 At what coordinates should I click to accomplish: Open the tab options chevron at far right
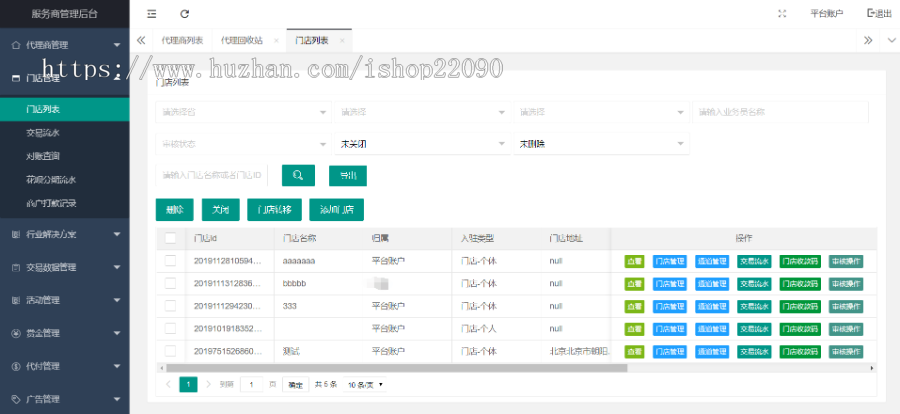click(891, 40)
